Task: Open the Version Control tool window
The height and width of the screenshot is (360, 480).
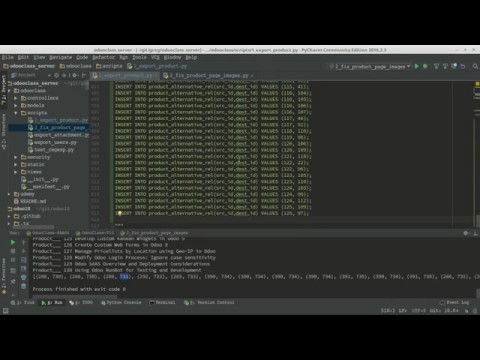Action: click(x=209, y=302)
